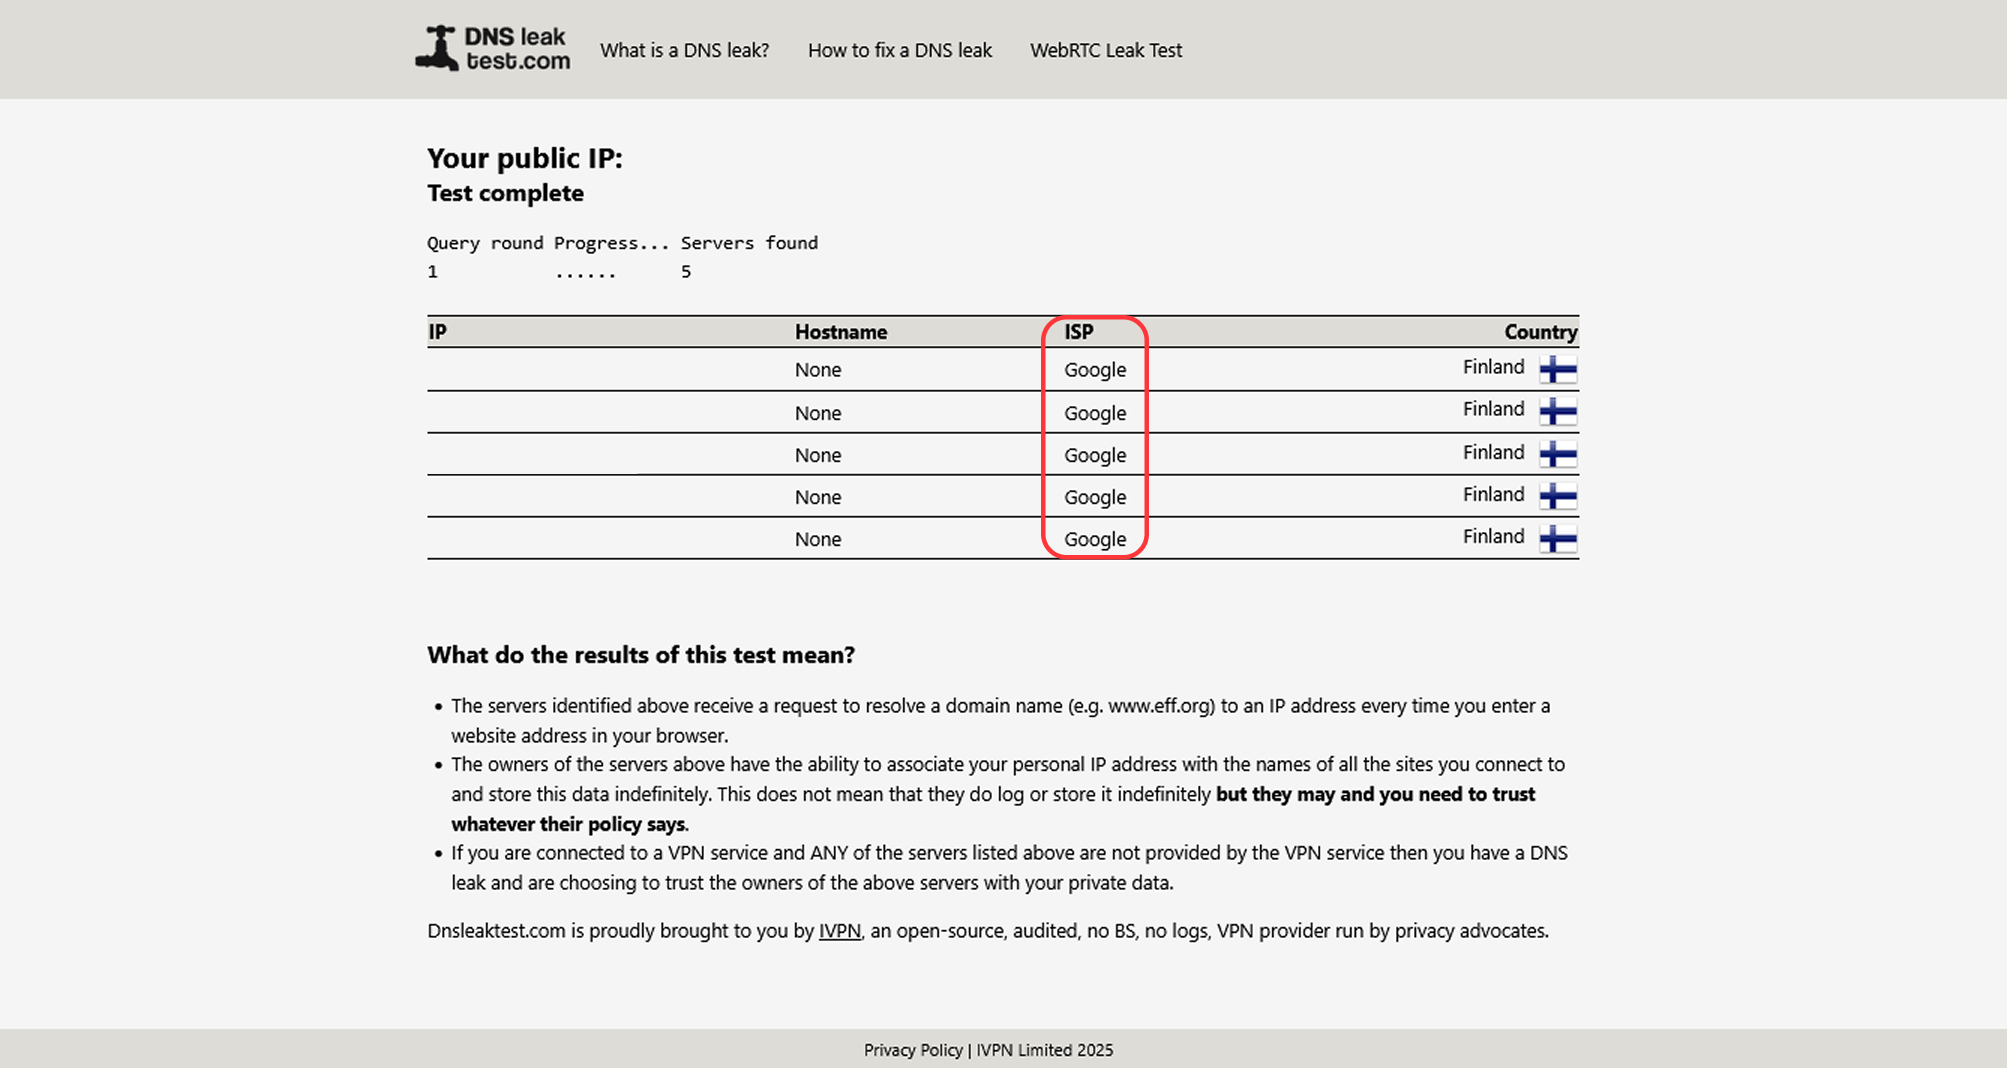Viewport: 2007px width, 1068px height.
Task: Click the Finland flag in fourth row
Action: 1558,496
